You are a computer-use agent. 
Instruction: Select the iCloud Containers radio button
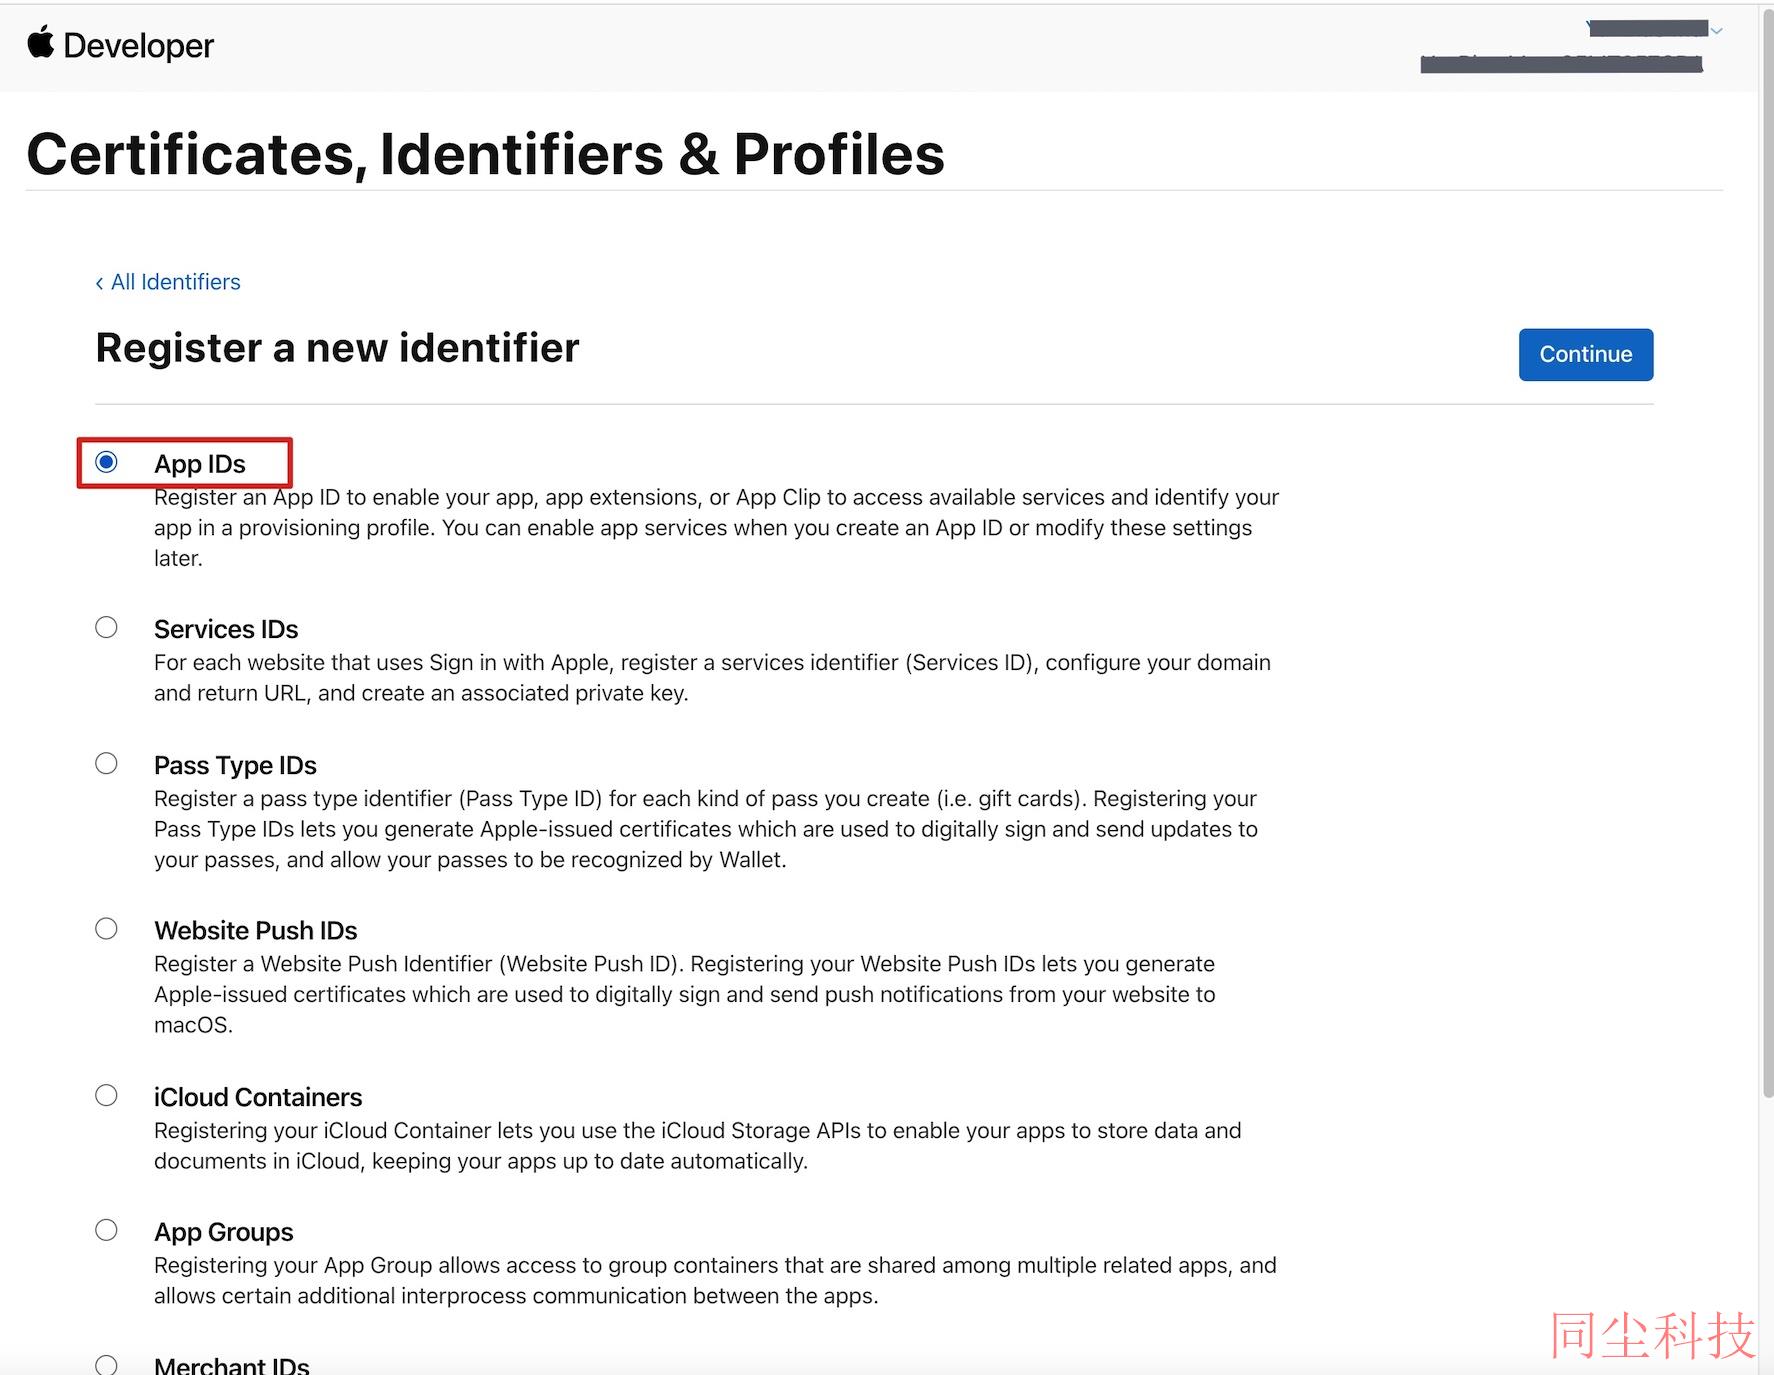[106, 1095]
